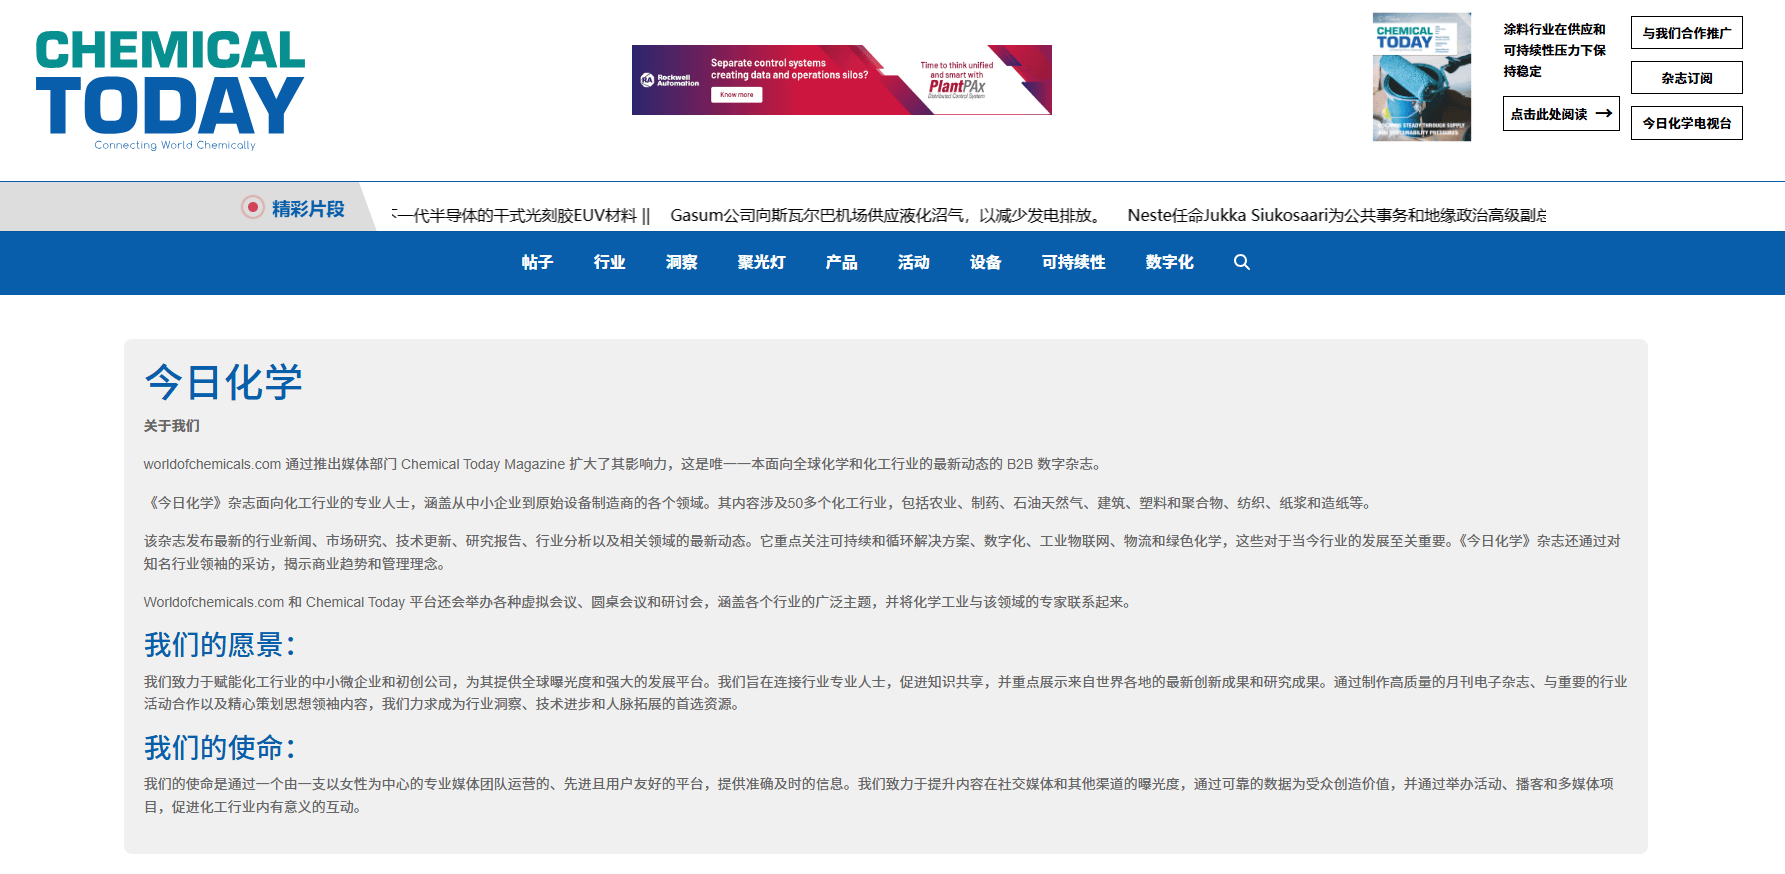
Task: Select 产品 in the navigation bar
Action: click(x=841, y=262)
